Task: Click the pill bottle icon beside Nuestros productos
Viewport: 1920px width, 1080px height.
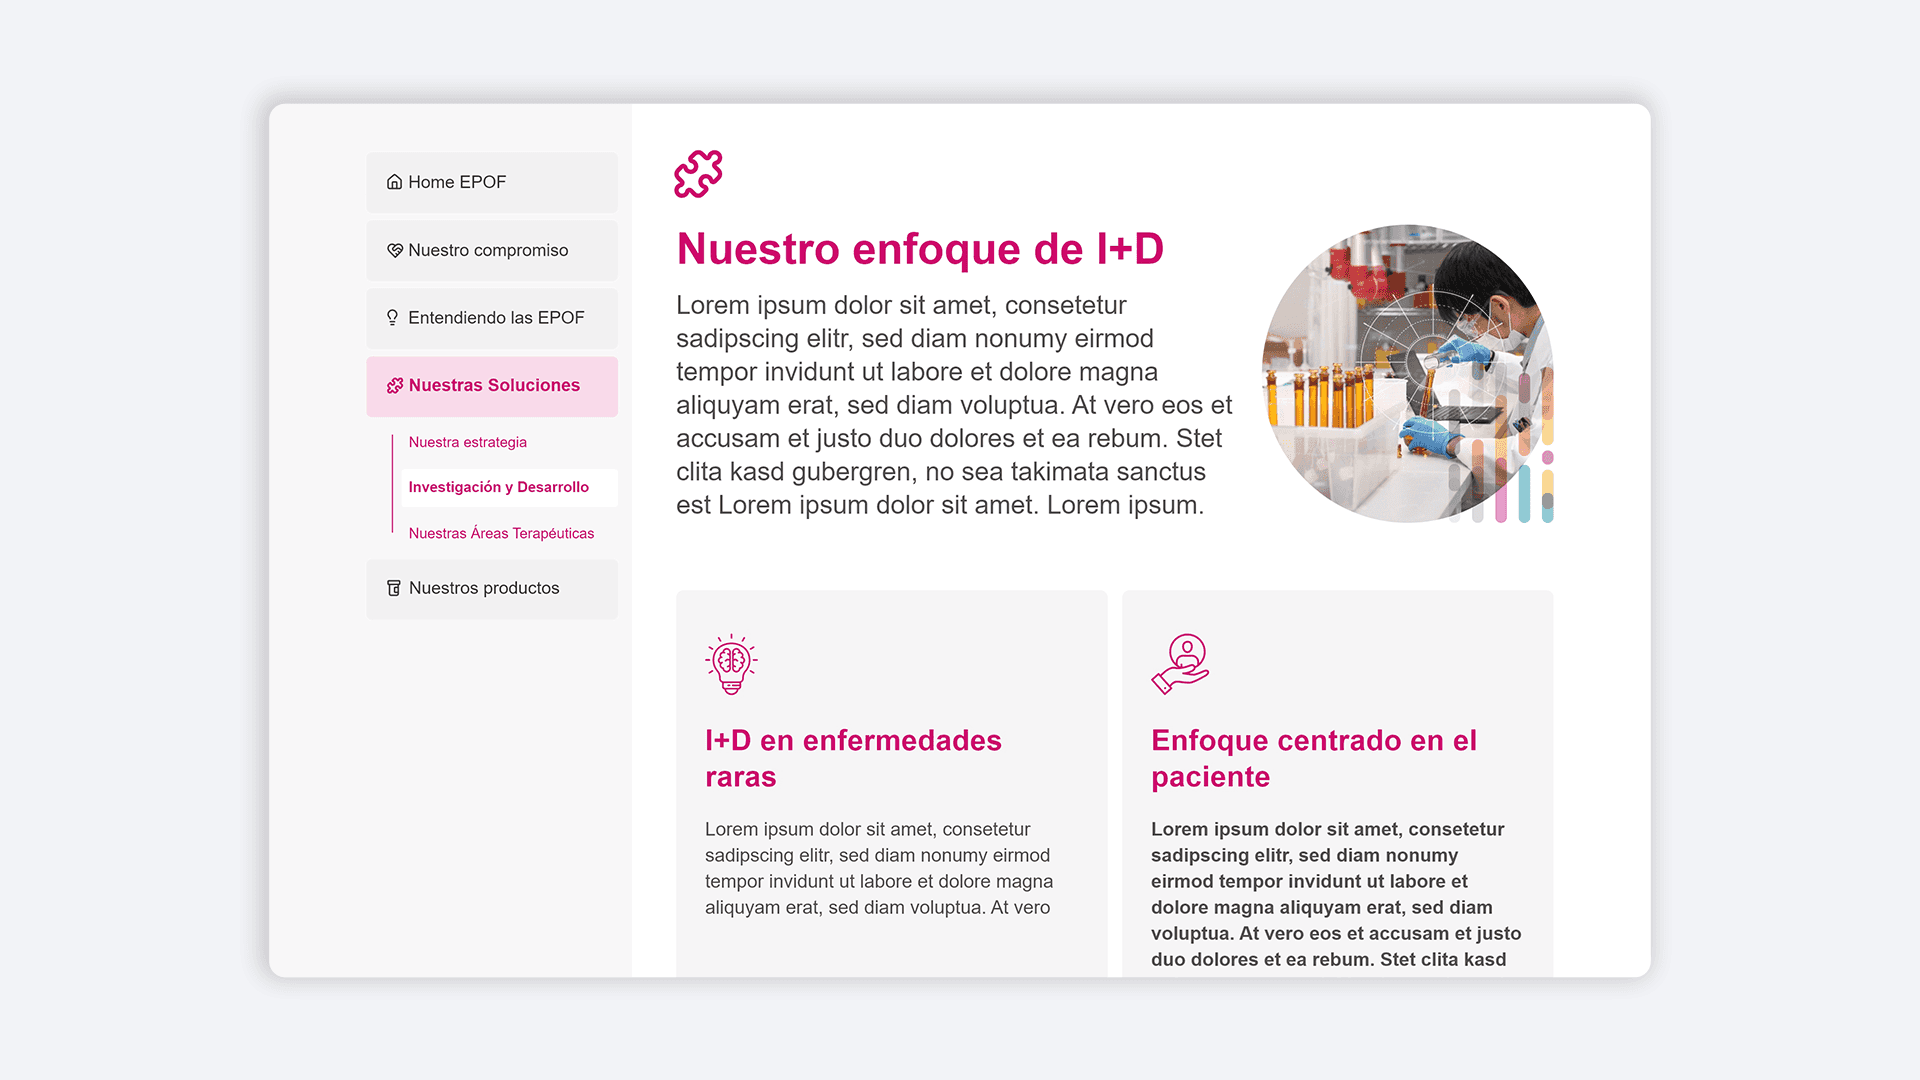Action: coord(393,588)
